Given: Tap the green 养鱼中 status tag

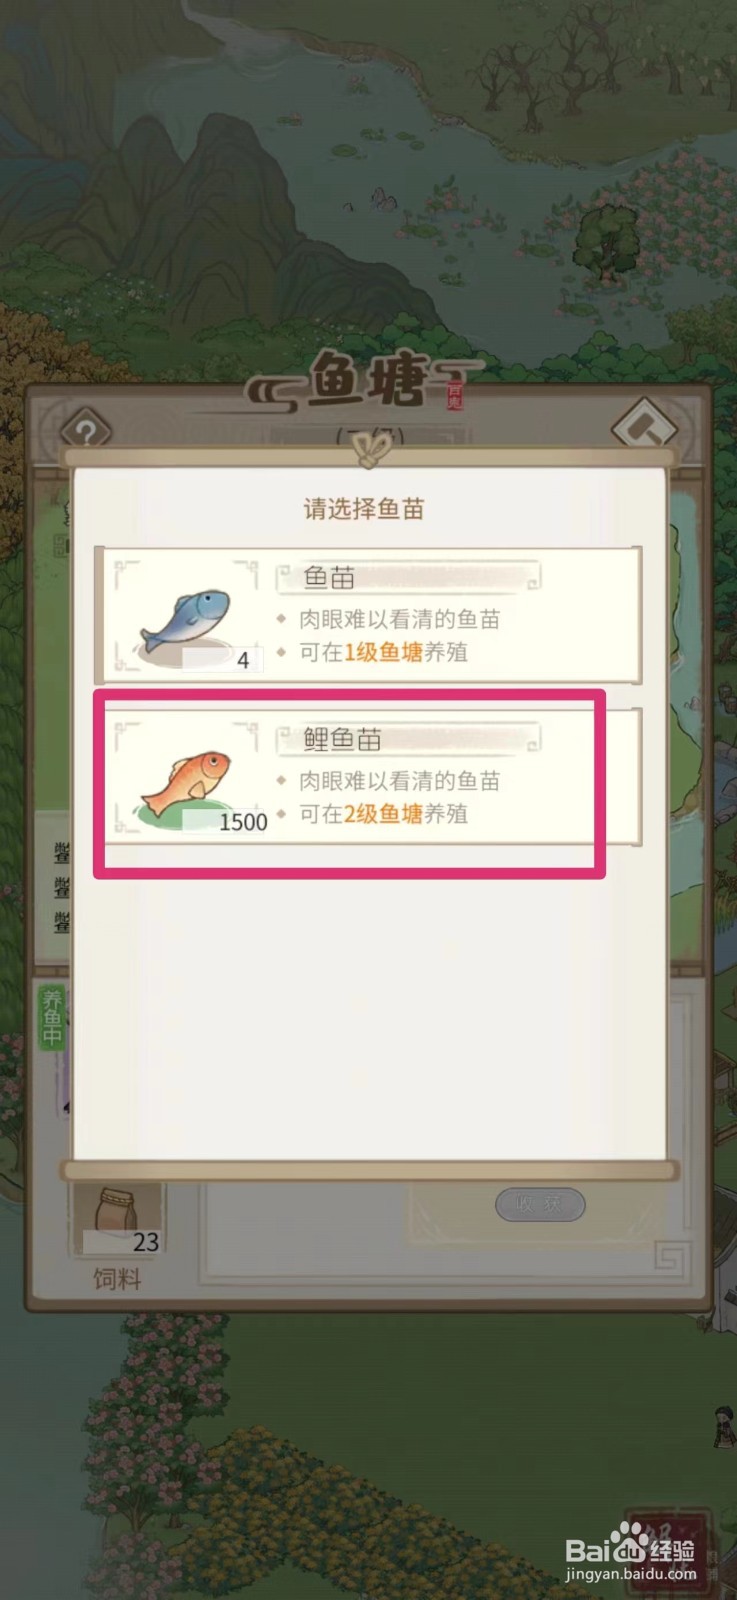Looking at the screenshot, I should click(x=52, y=1018).
